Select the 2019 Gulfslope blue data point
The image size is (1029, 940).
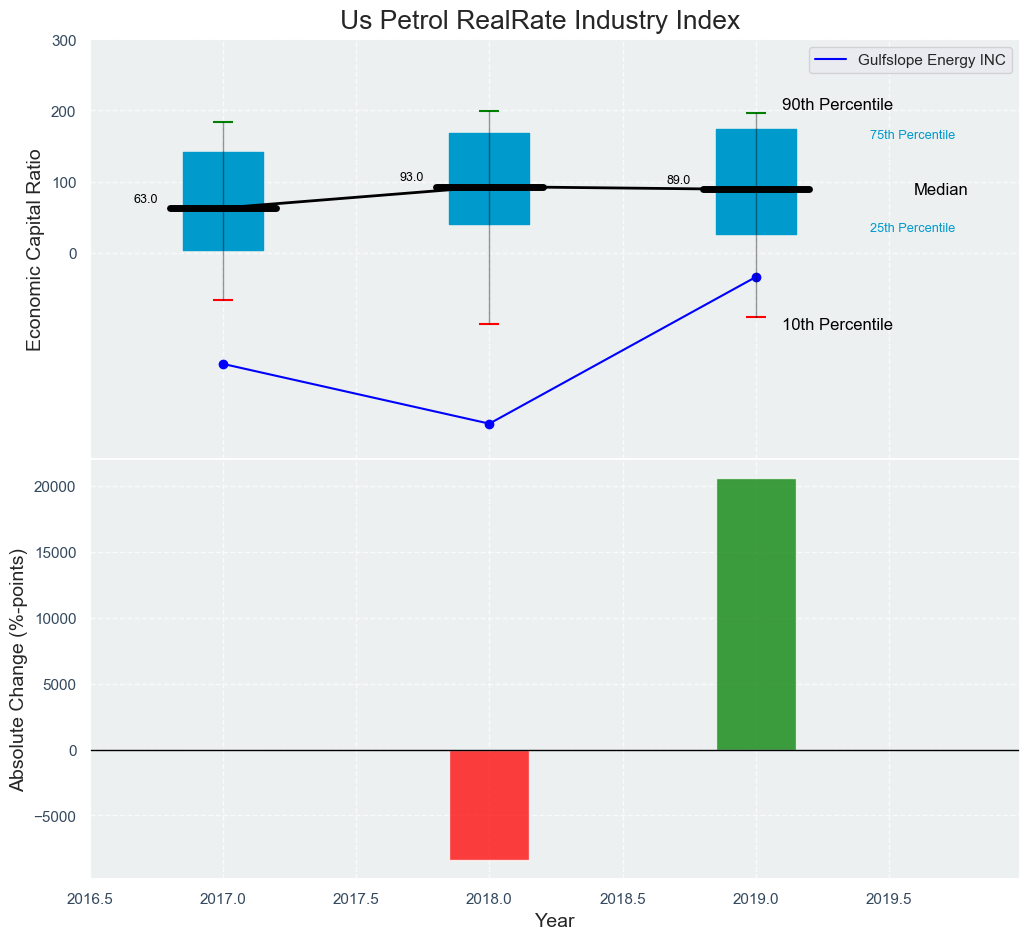(x=756, y=277)
